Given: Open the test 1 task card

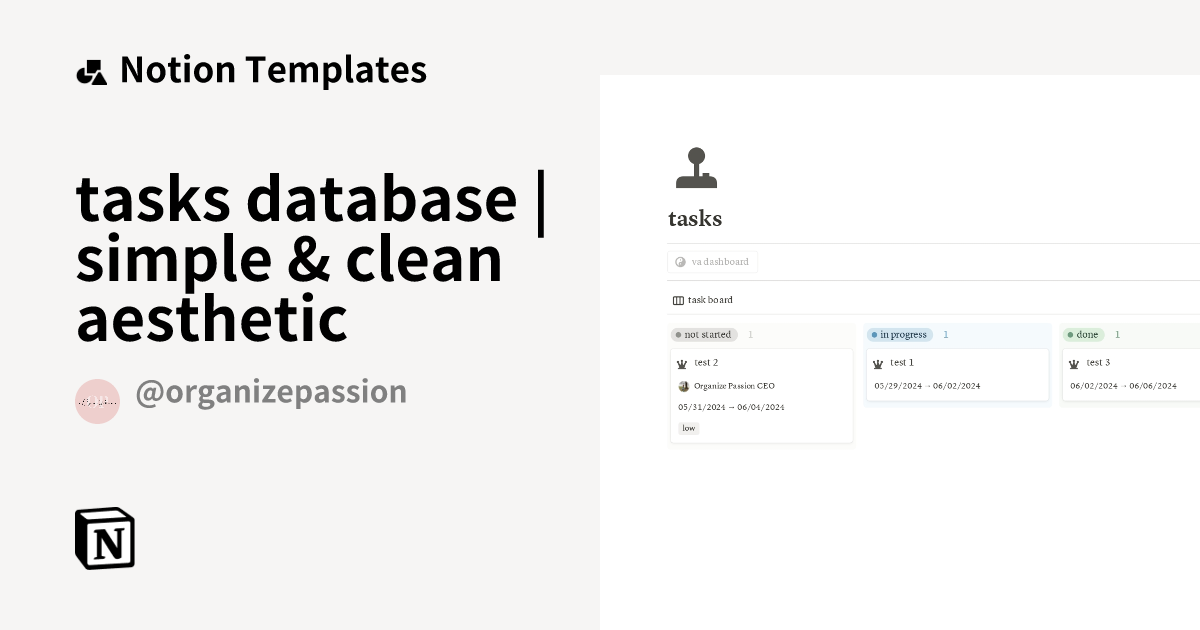Looking at the screenshot, I should [957, 373].
